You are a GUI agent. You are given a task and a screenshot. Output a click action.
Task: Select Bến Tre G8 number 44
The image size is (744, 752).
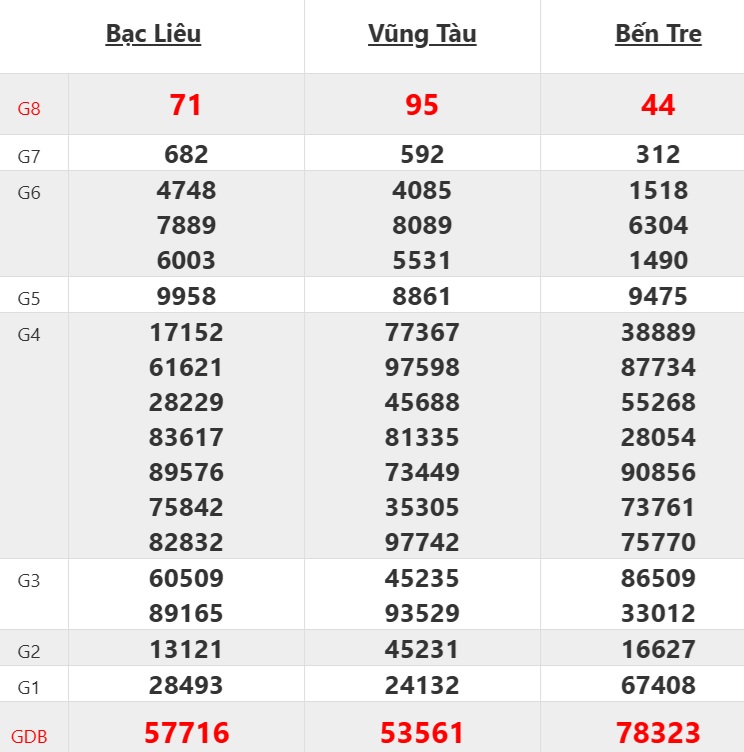pos(658,105)
